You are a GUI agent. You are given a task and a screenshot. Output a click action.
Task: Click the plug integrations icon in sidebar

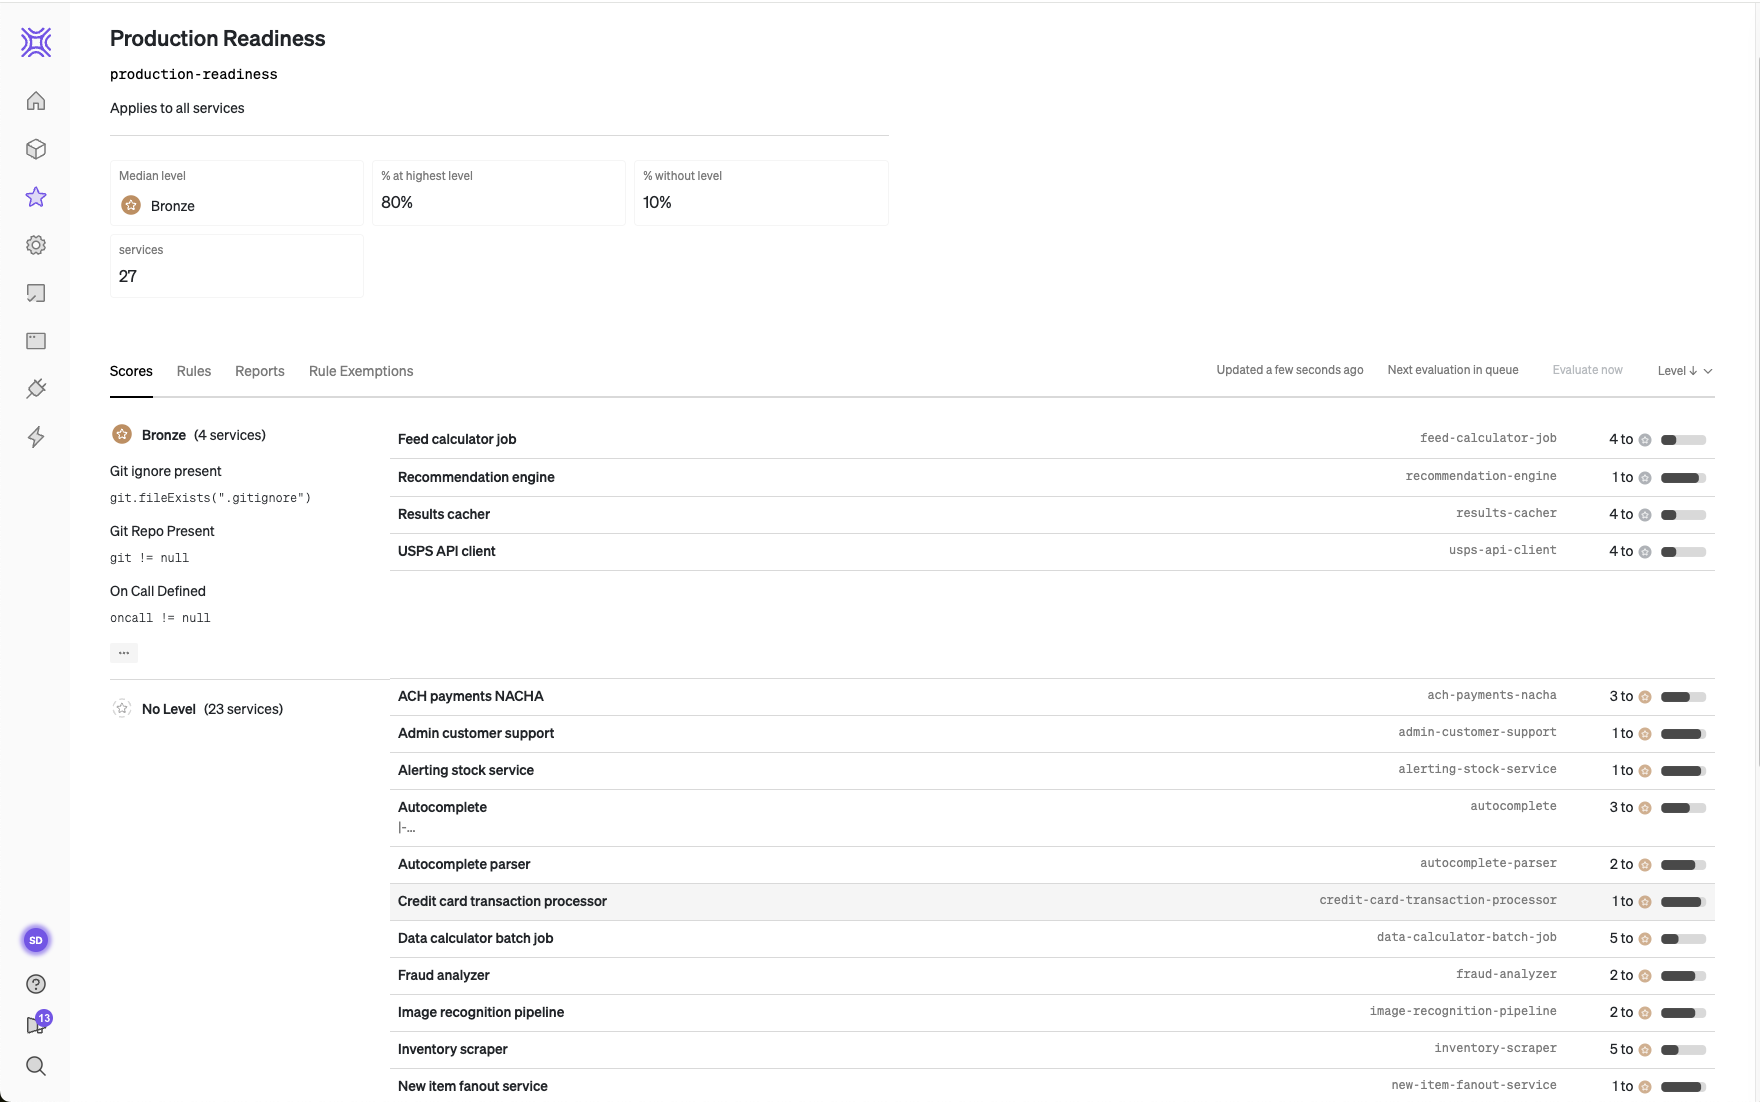coord(36,389)
